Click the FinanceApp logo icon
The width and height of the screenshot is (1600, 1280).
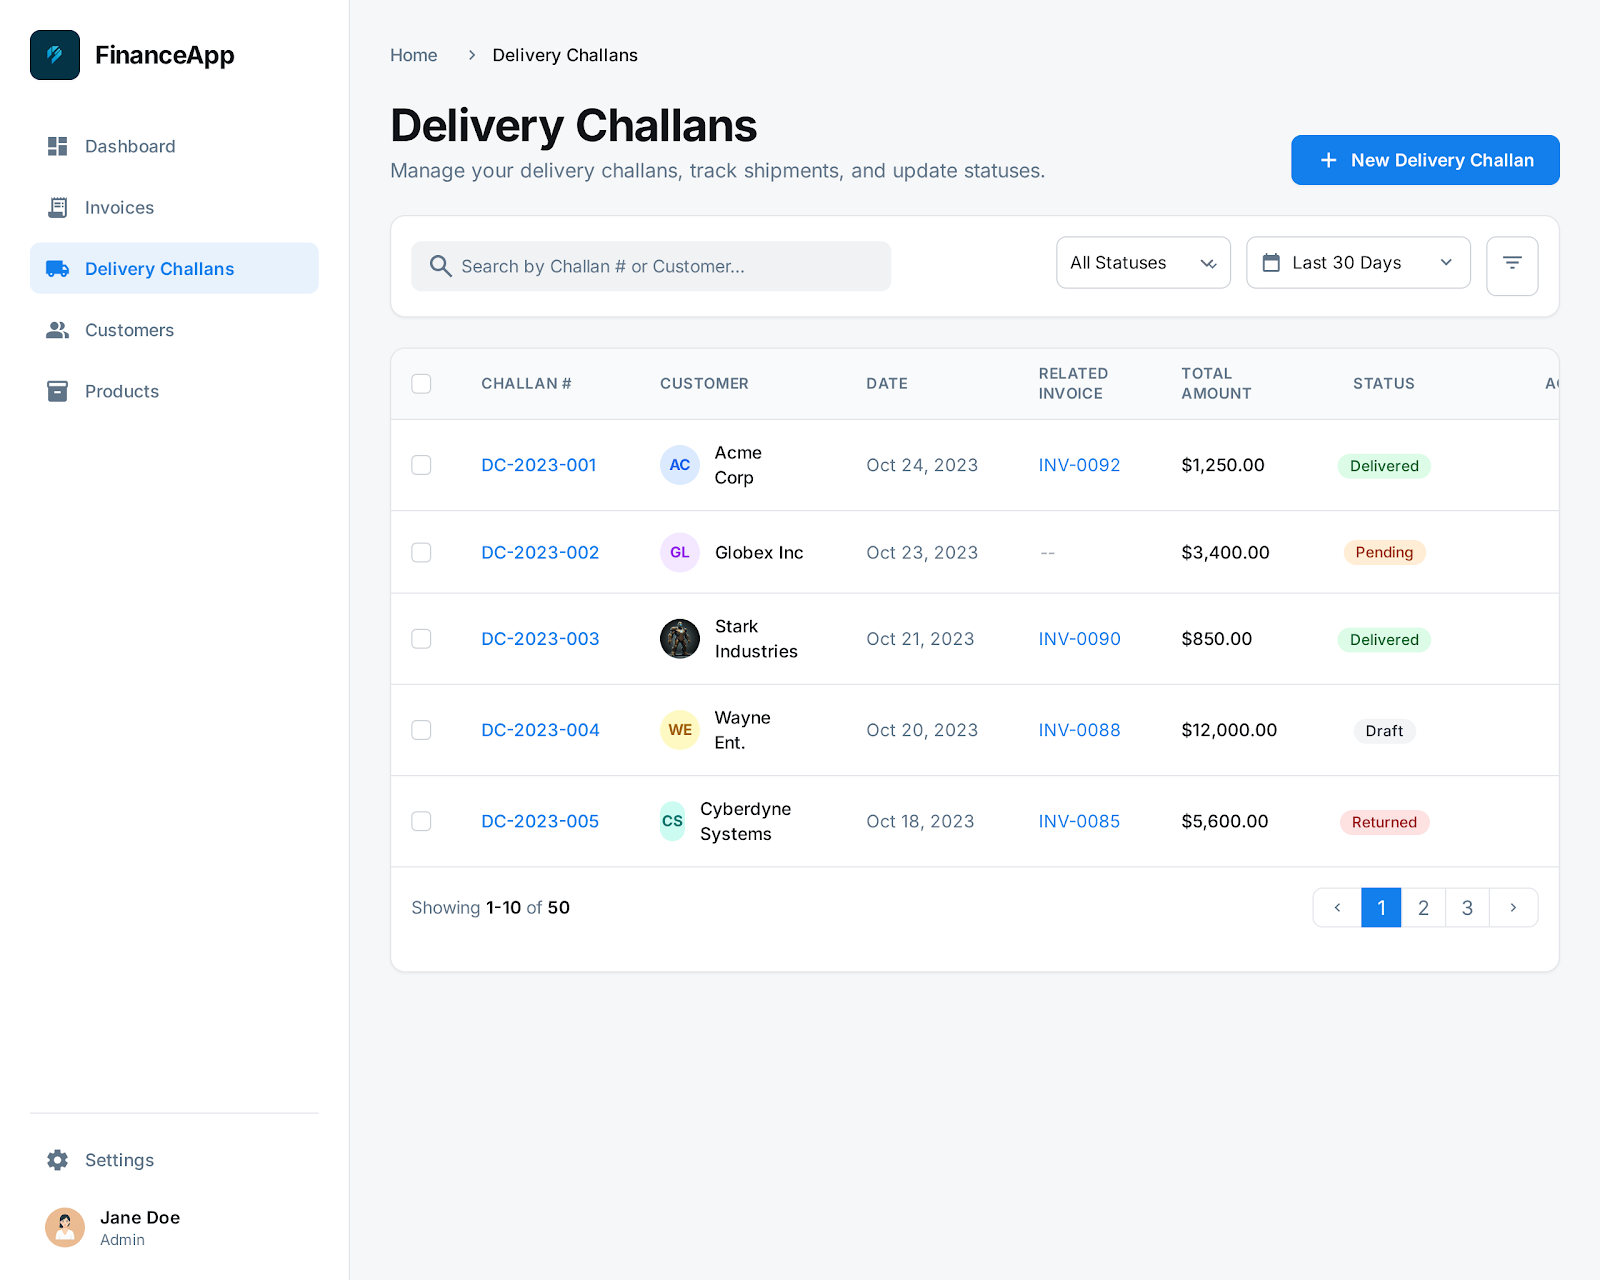coord(55,55)
